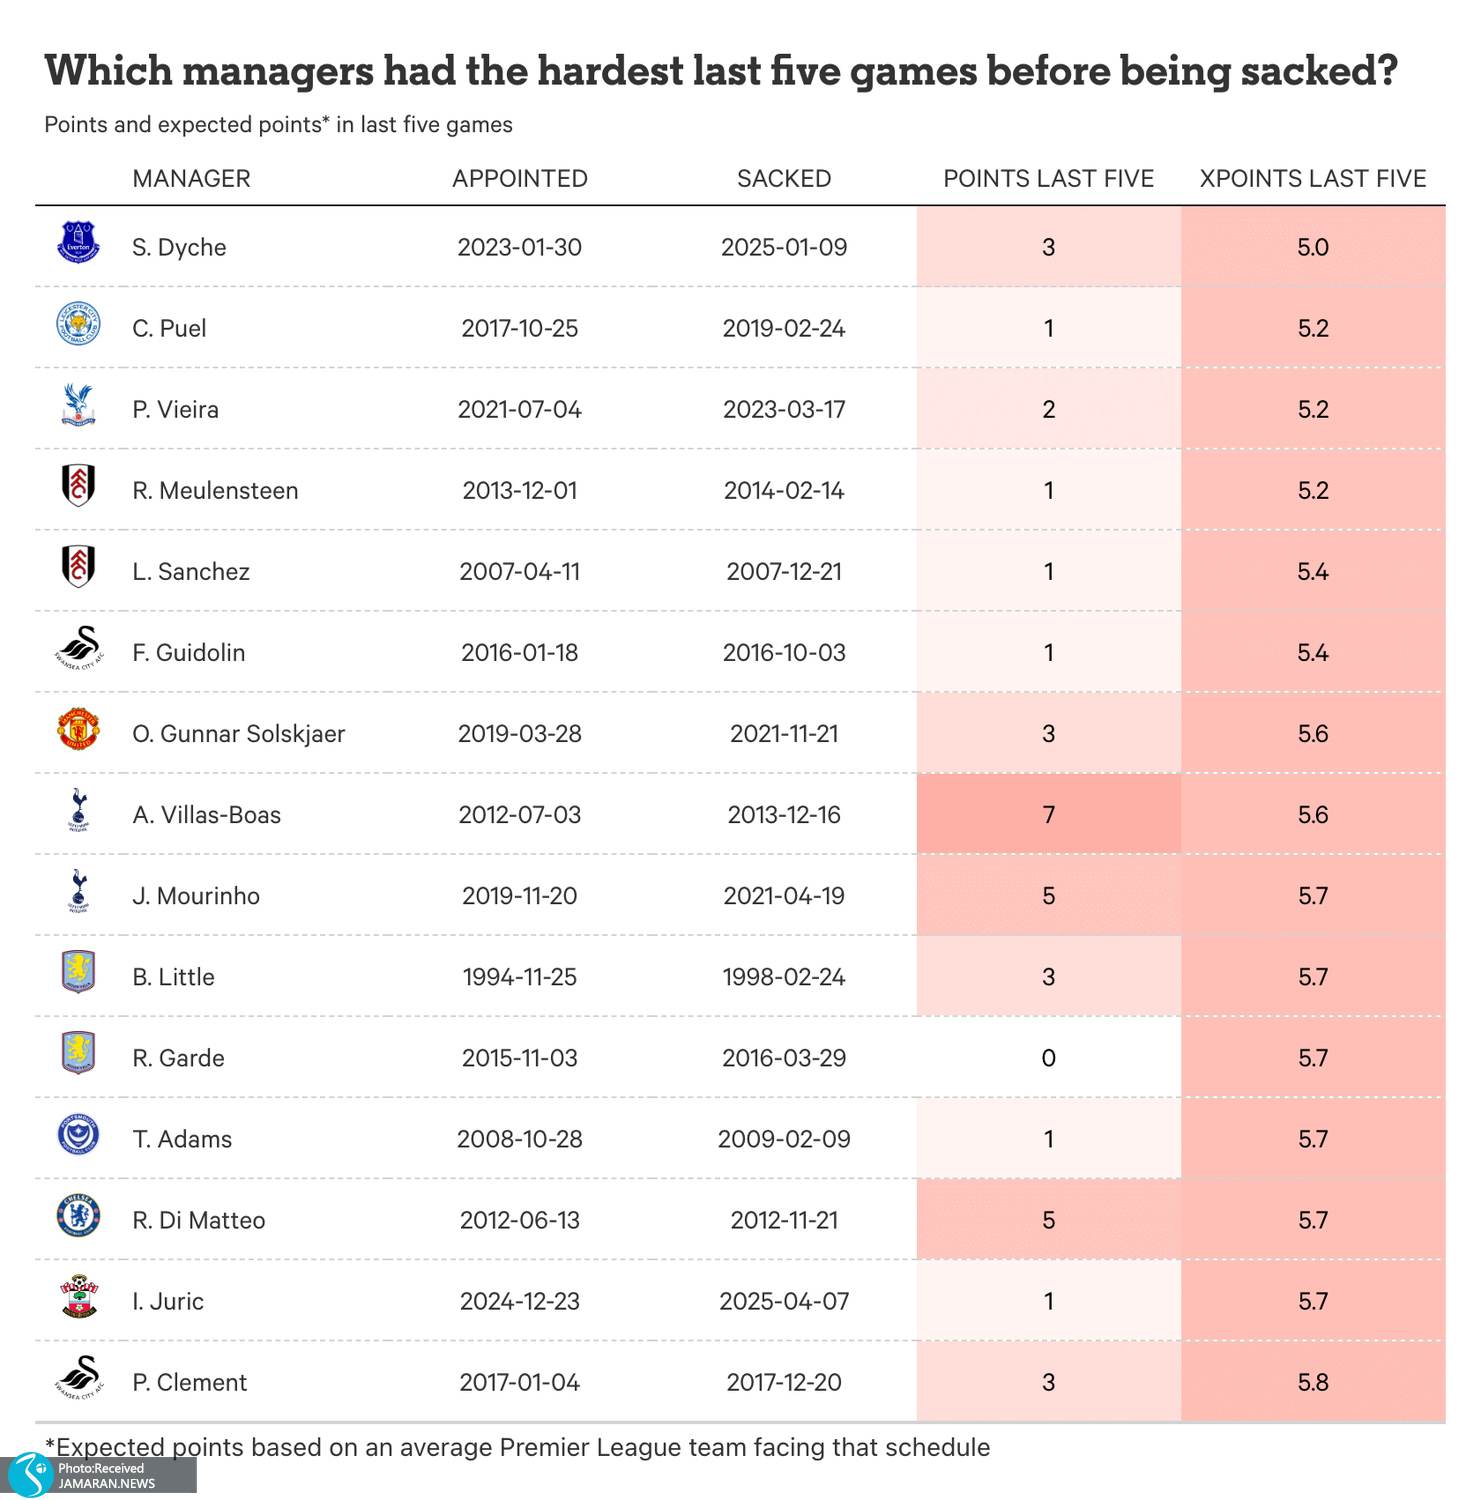Click the Jamaran News logo watermark
The height and width of the screenshot is (1500, 1481).
coord(30,1475)
